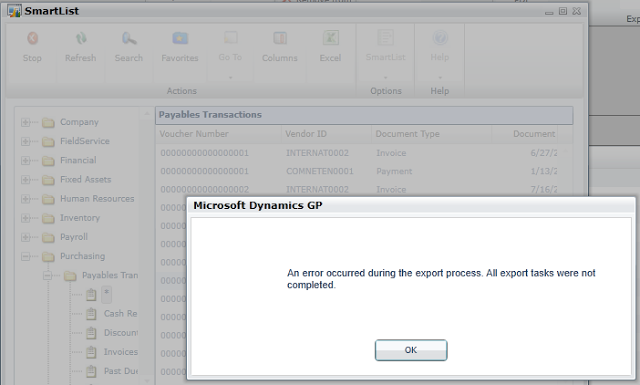Select the Past Due favorite item
Viewport: 640px width, 385px height.
(x=121, y=371)
